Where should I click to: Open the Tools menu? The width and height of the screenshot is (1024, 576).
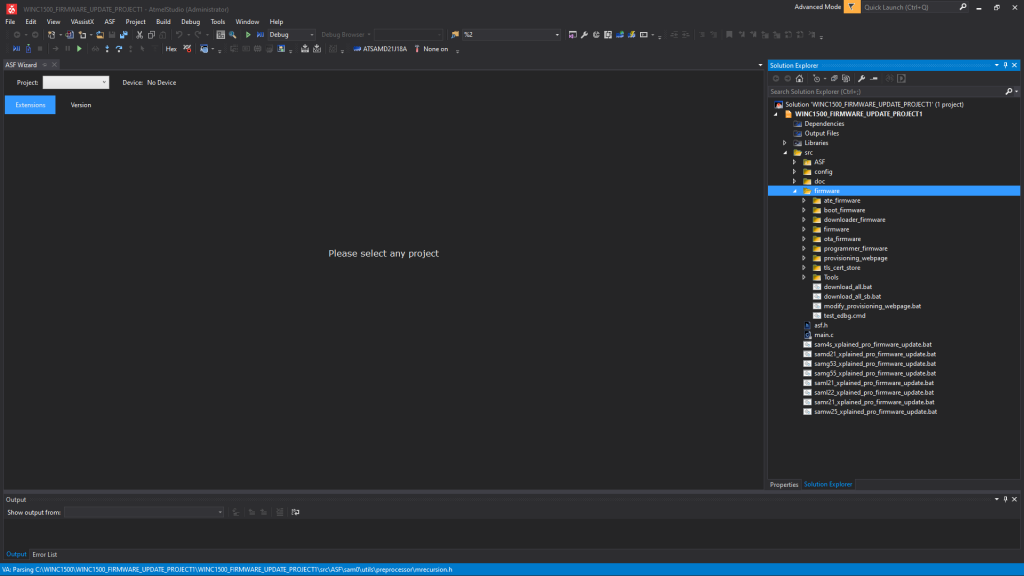217,22
